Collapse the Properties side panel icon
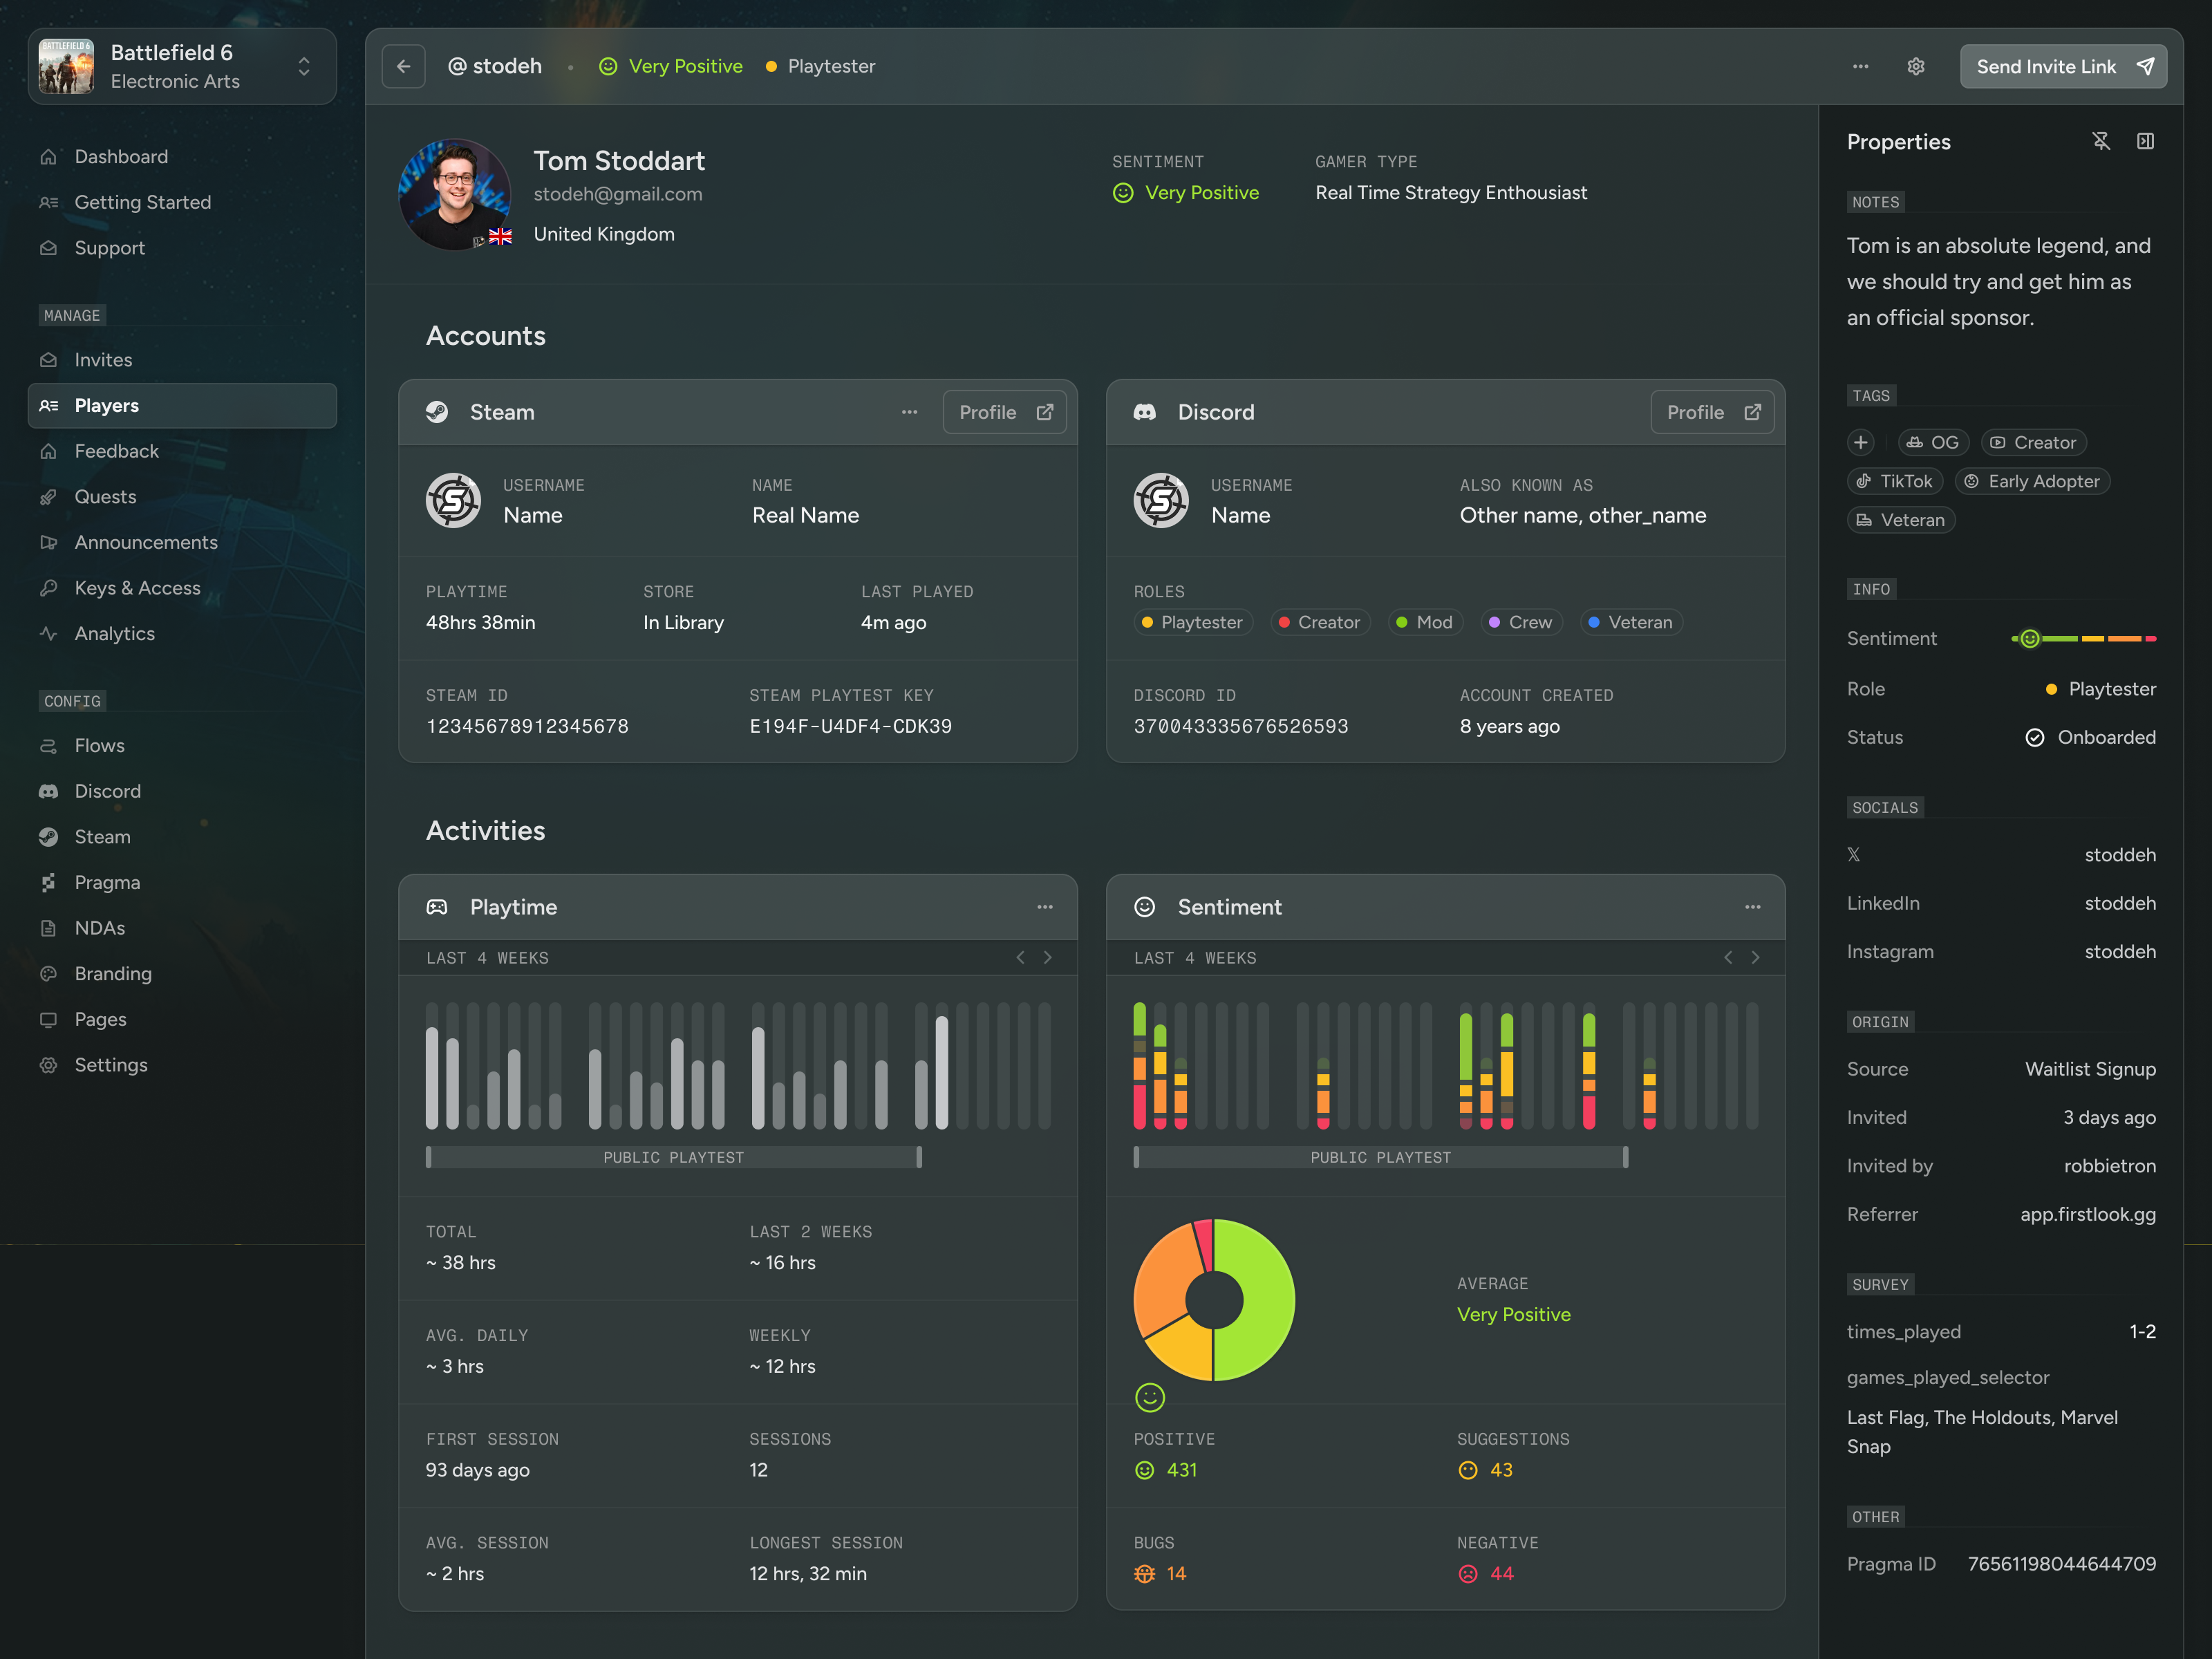The image size is (2212, 1659). click(x=2145, y=141)
